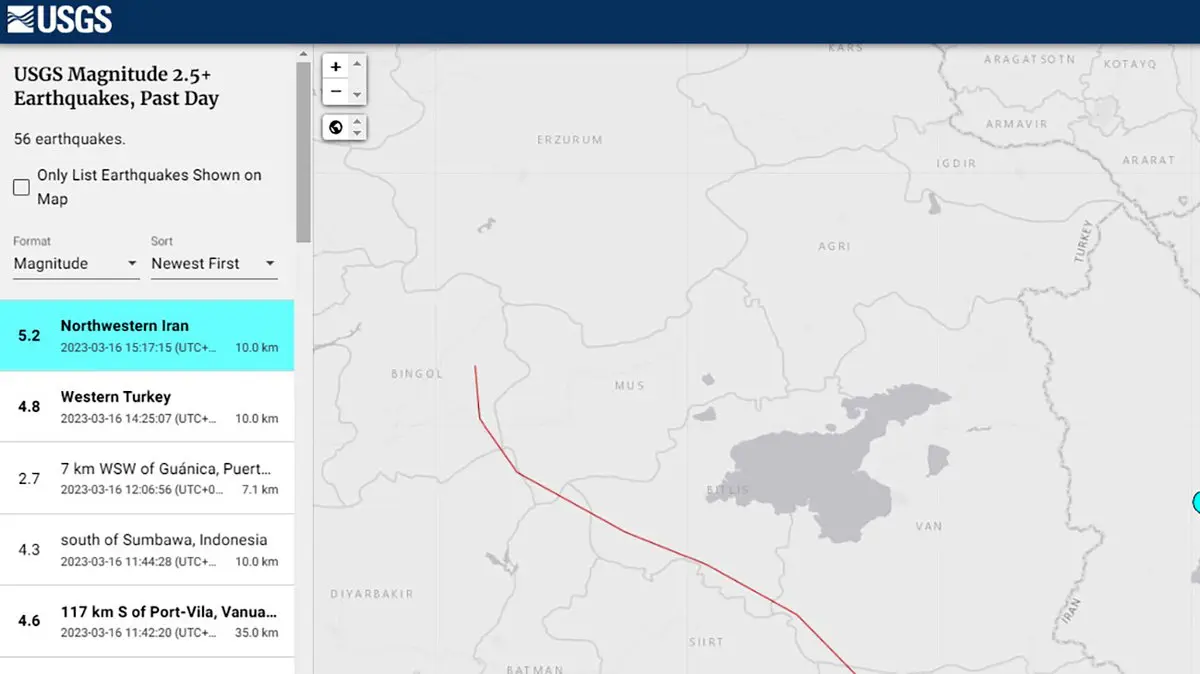Image resolution: width=1200 pixels, height=674 pixels.
Task: Zoom out the map with the minus button
Action: coord(336,92)
